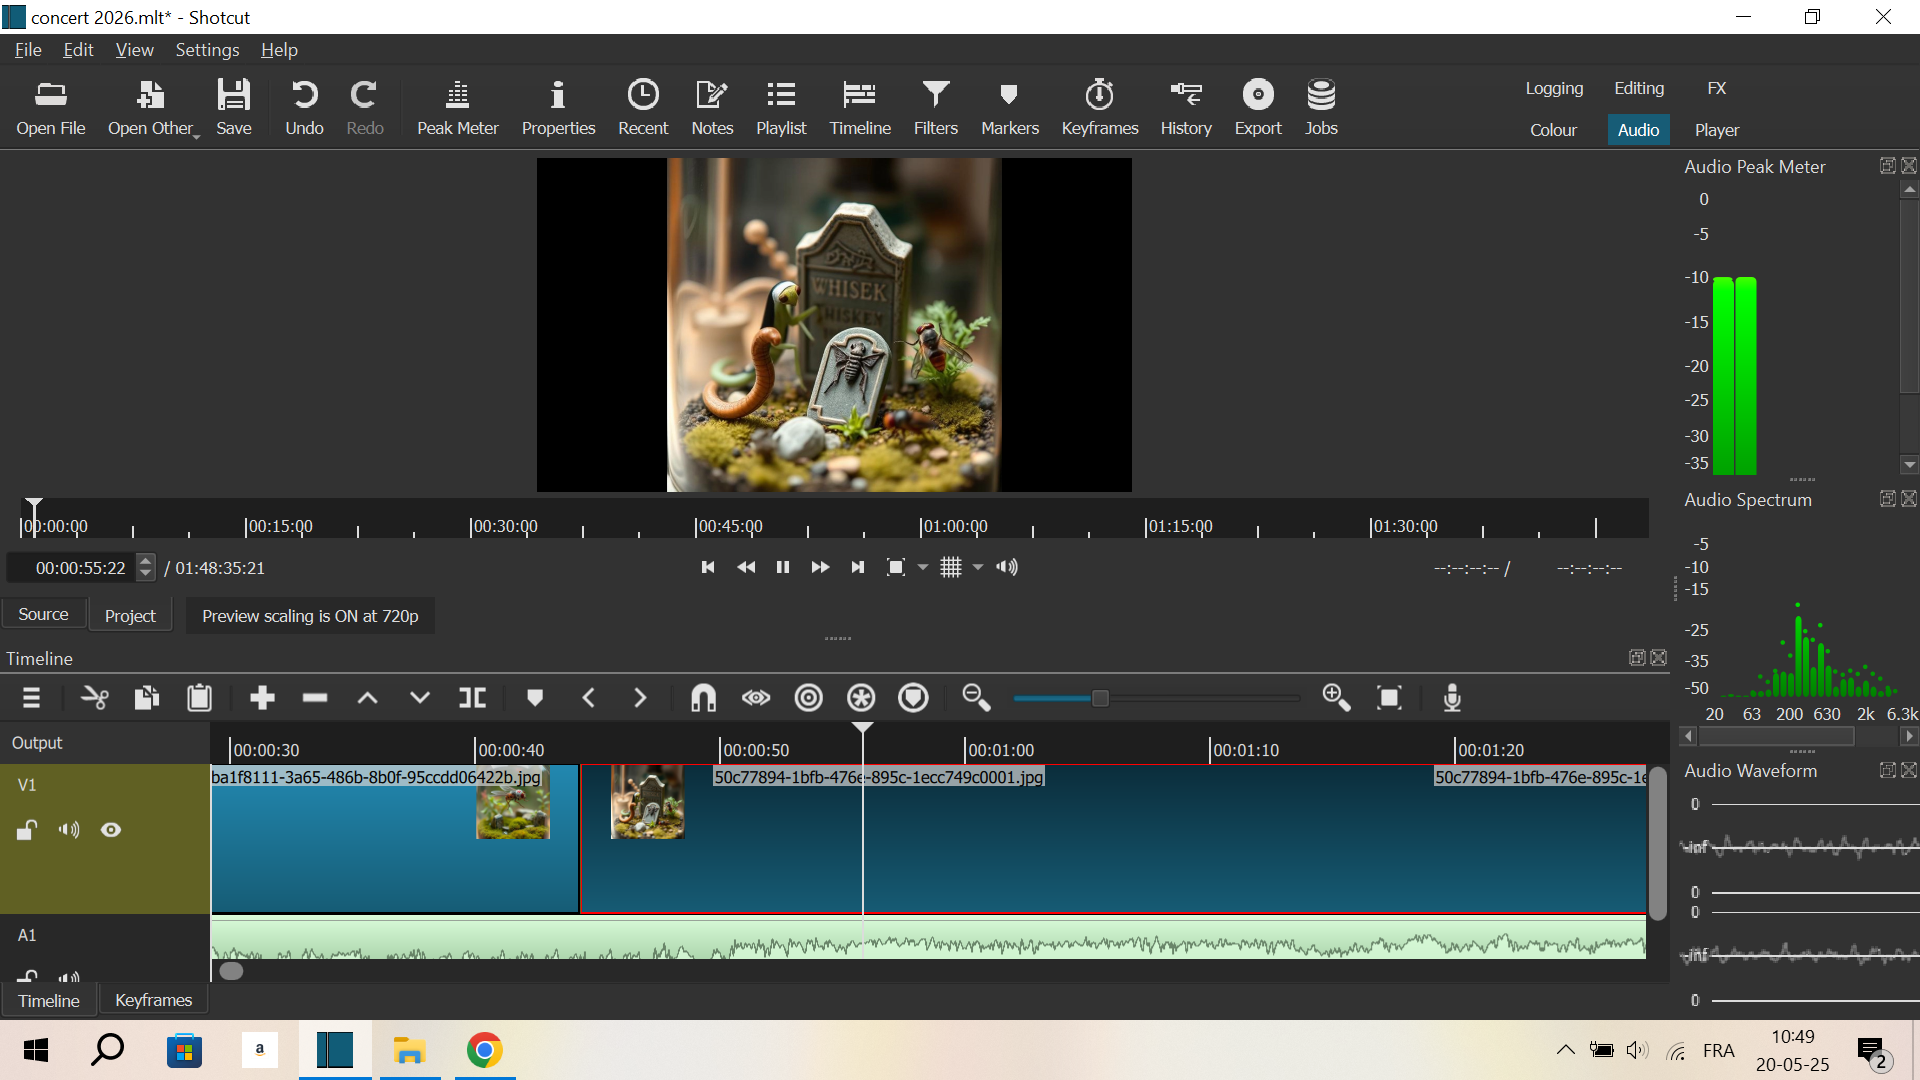Expand the grid options dropdown arrow

click(978, 568)
